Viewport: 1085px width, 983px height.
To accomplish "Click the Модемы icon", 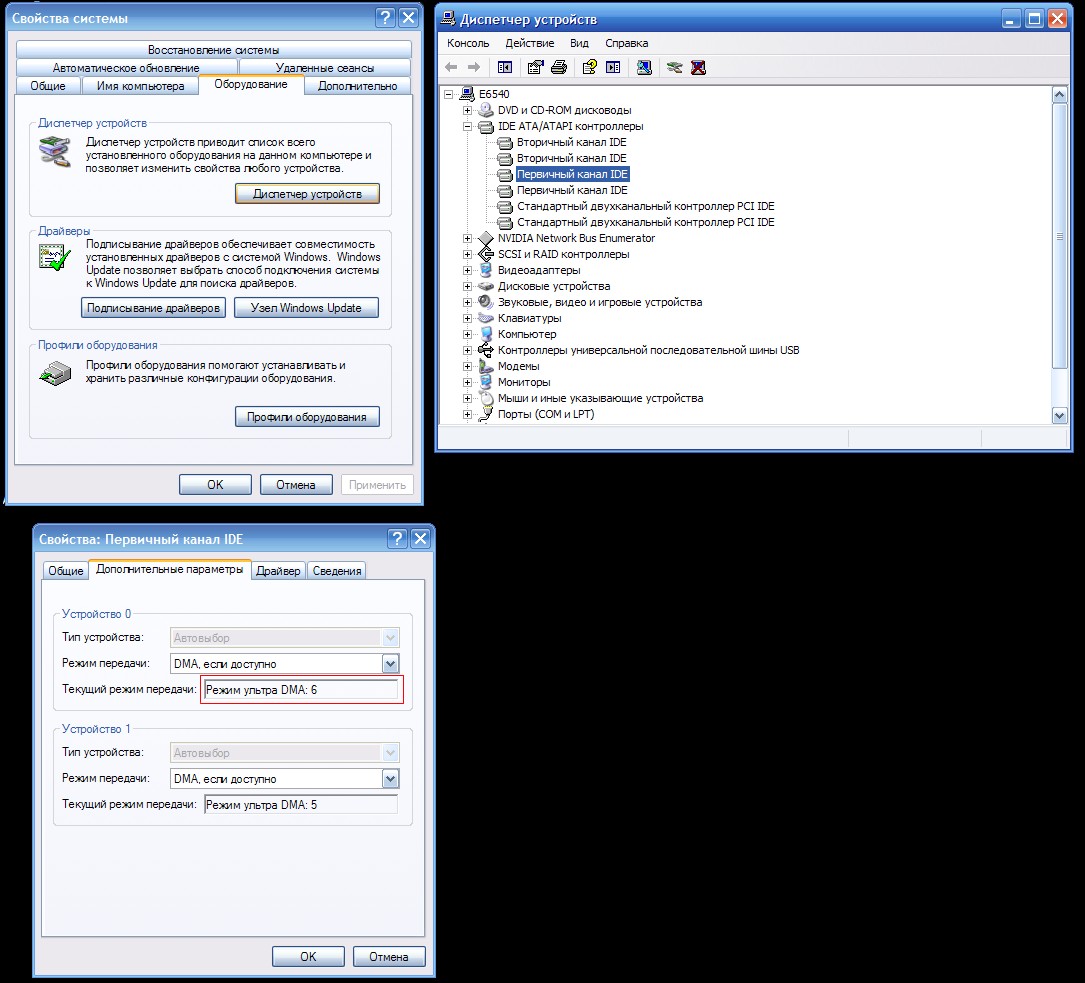I will (486, 366).
